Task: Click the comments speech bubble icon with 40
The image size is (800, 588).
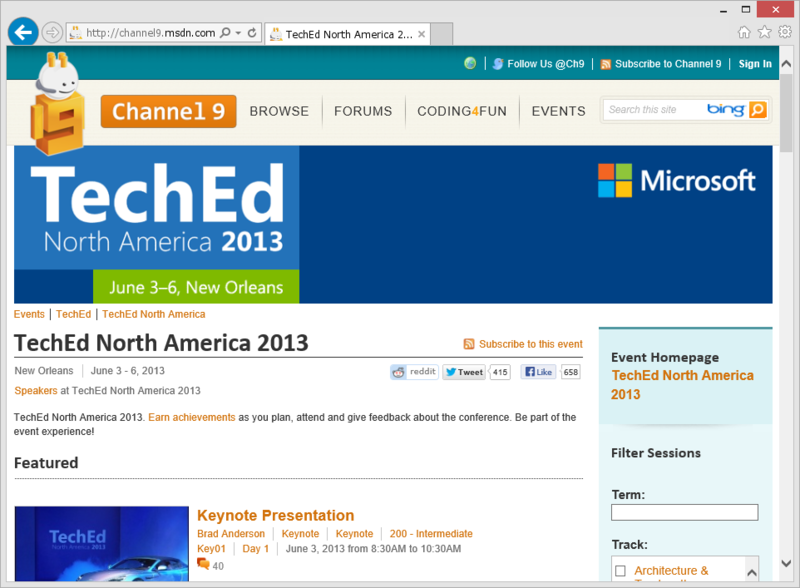Action: coord(204,565)
